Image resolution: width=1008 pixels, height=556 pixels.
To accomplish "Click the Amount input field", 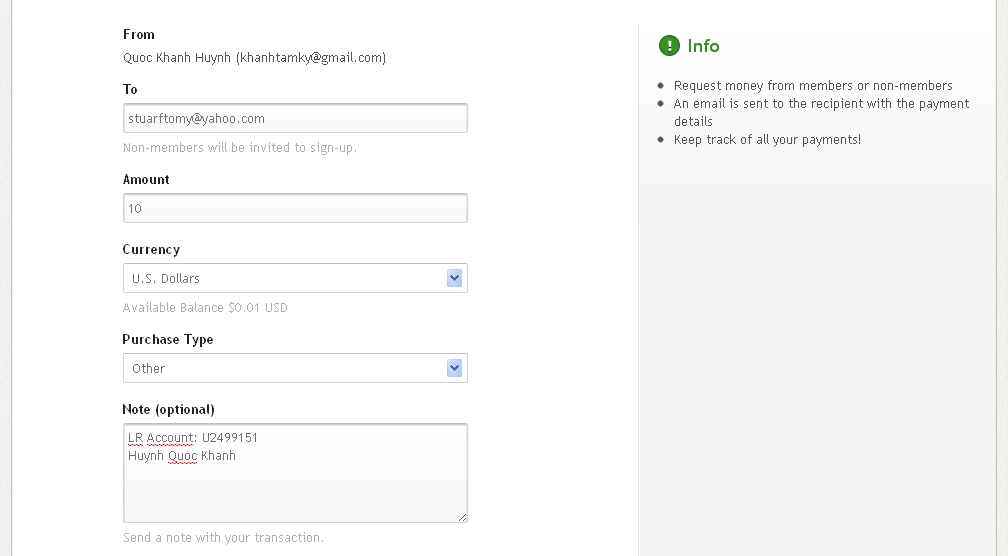I will coord(295,208).
